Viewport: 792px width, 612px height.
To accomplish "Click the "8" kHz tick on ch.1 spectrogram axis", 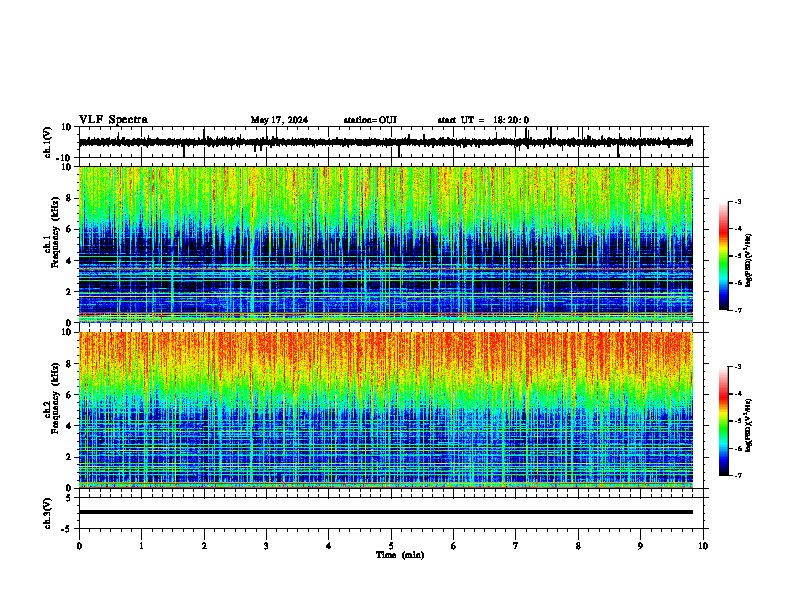I will coord(70,198).
